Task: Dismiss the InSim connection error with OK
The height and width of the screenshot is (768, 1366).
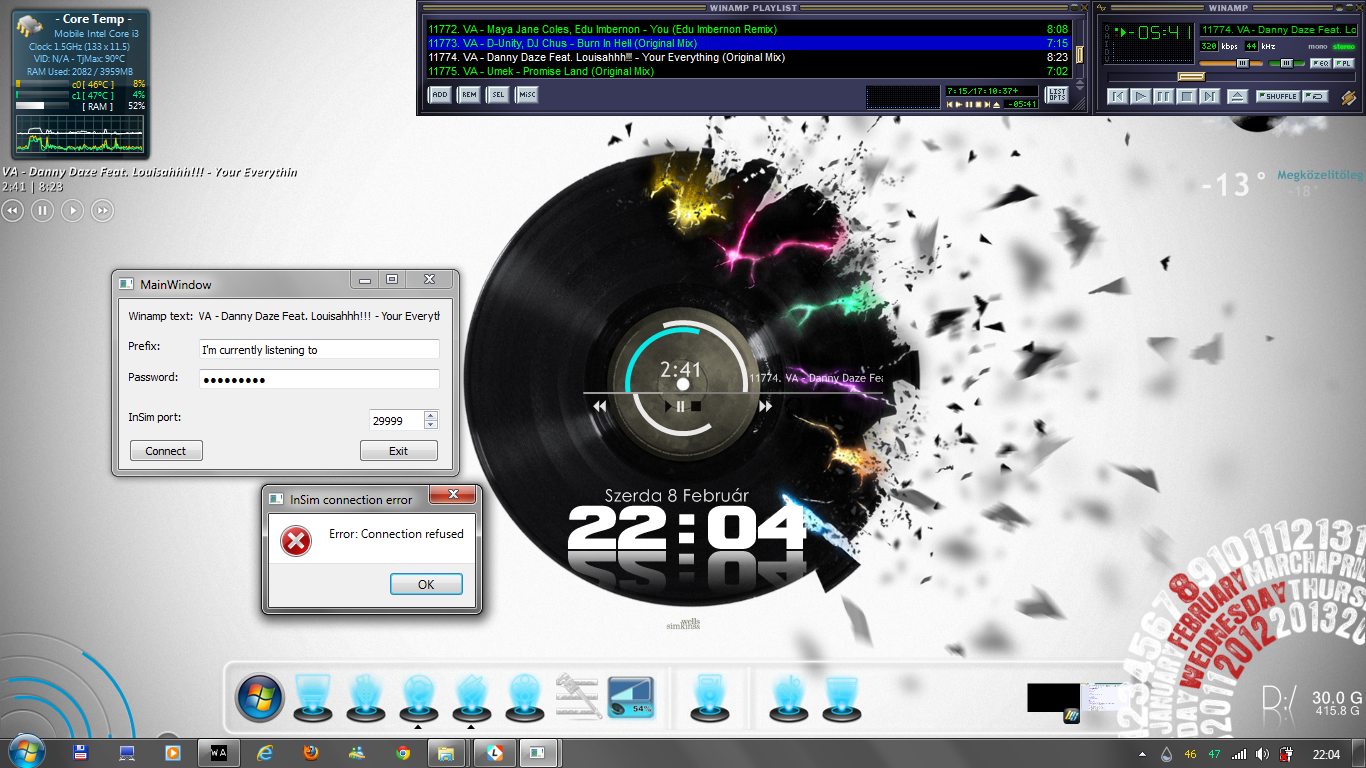Action: pyautogui.click(x=426, y=584)
